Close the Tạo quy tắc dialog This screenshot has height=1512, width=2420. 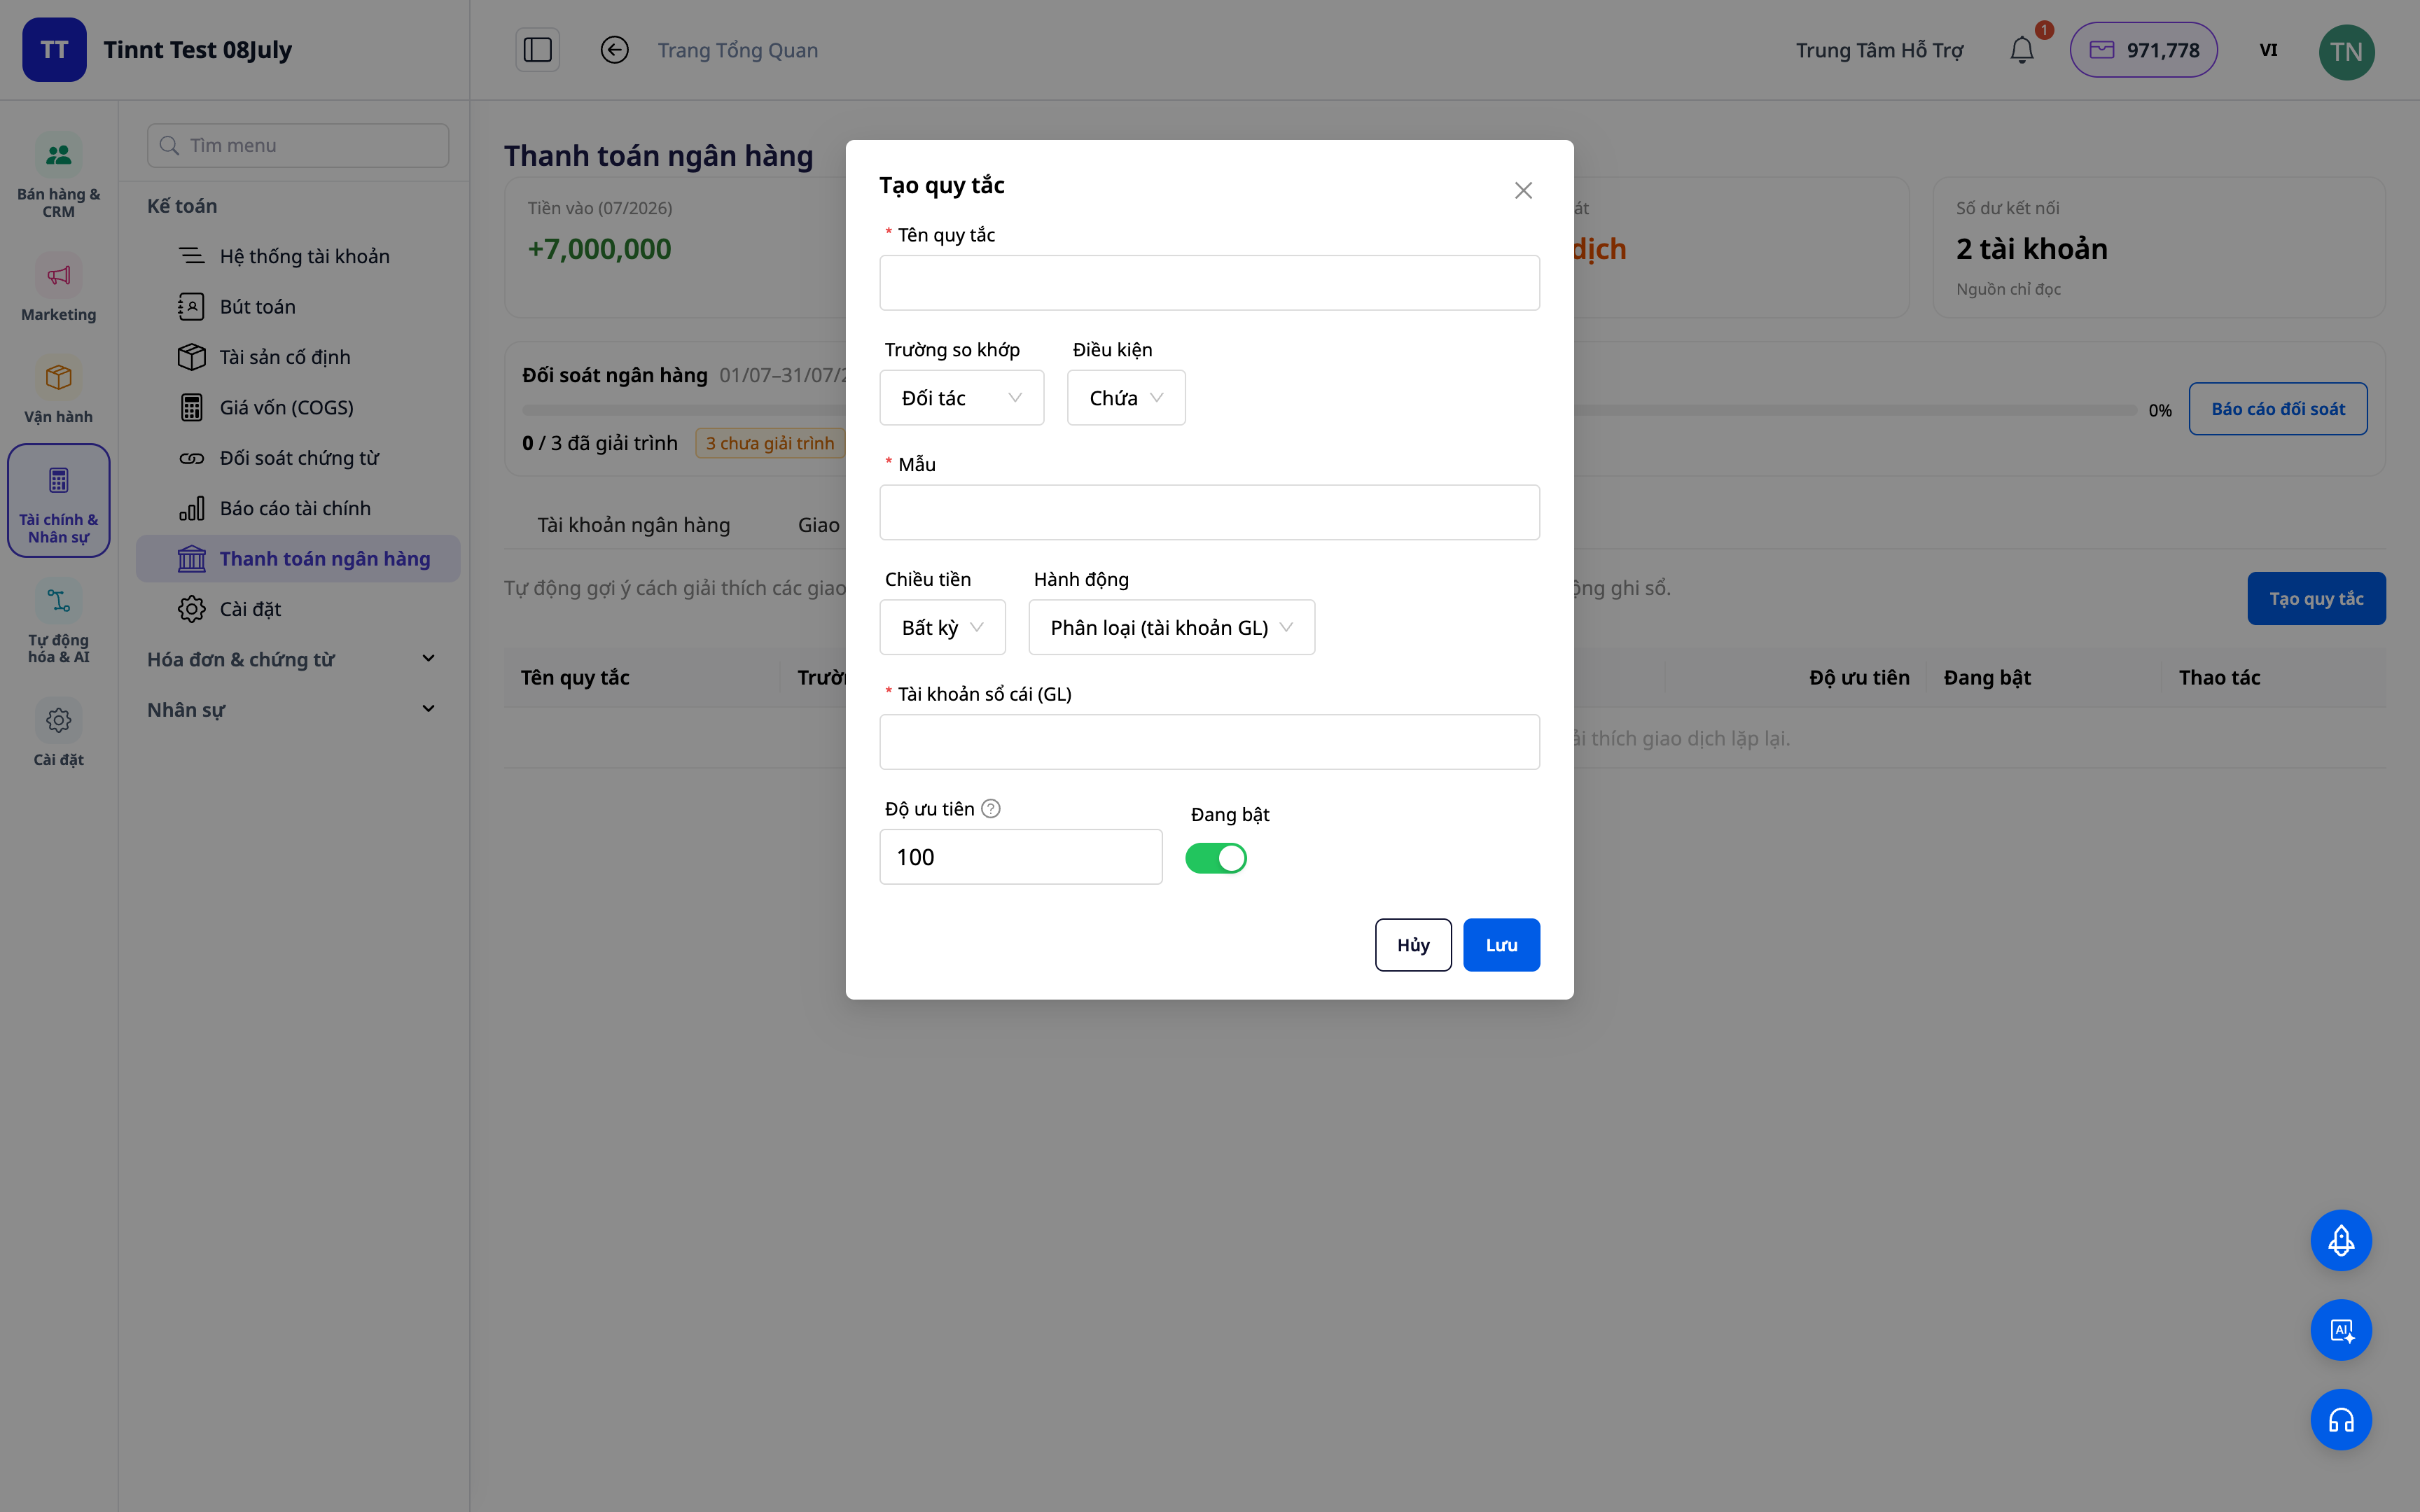click(x=1523, y=190)
